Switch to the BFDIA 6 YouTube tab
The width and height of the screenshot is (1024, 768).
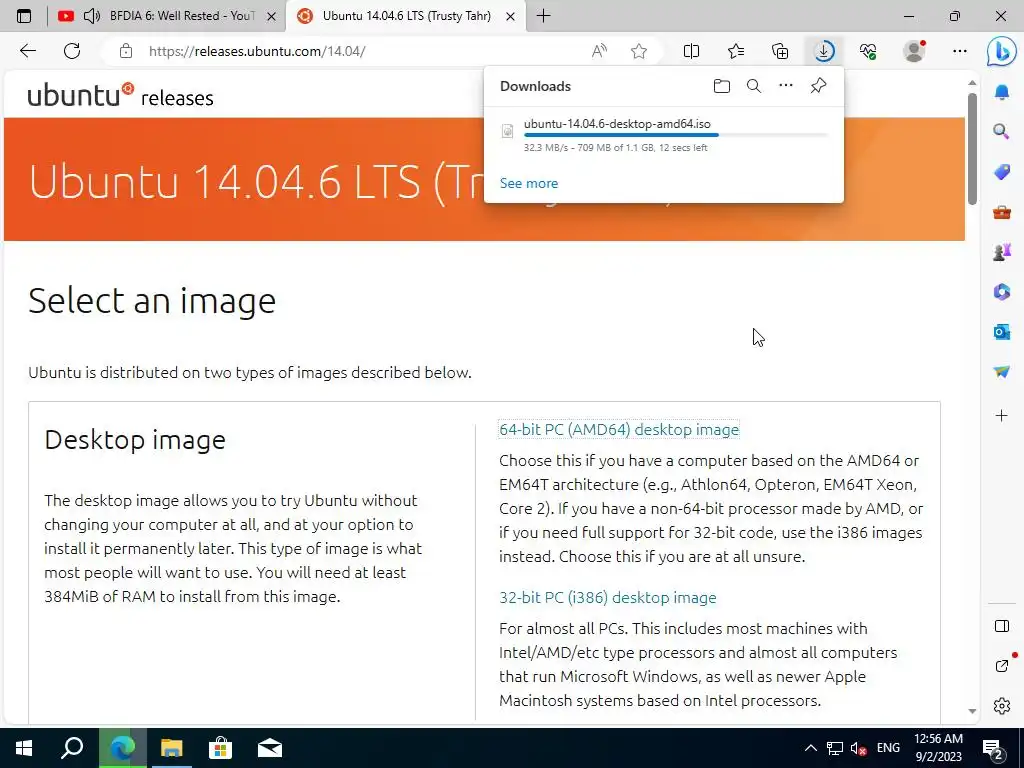(167, 16)
